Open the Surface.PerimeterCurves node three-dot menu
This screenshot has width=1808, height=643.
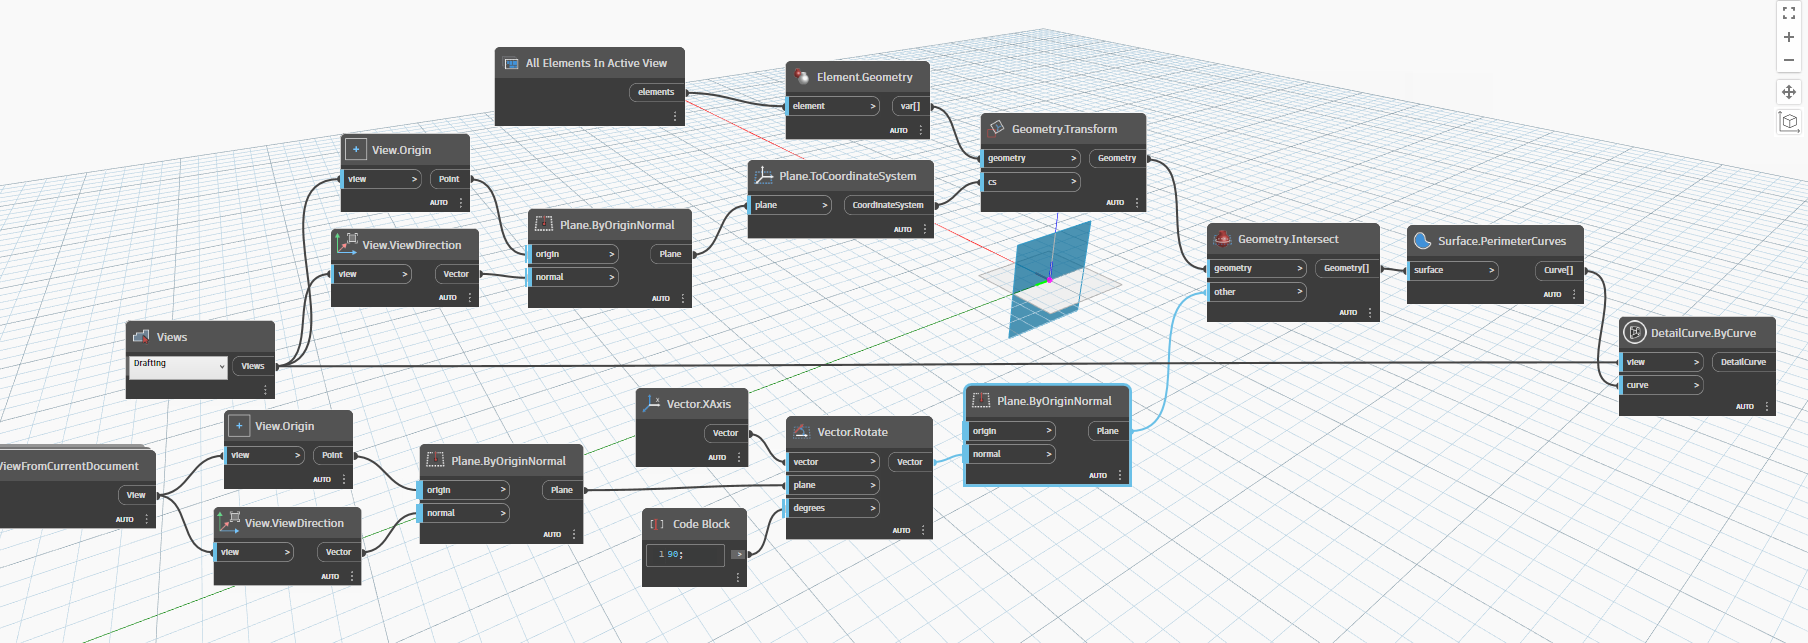pyautogui.click(x=1574, y=295)
